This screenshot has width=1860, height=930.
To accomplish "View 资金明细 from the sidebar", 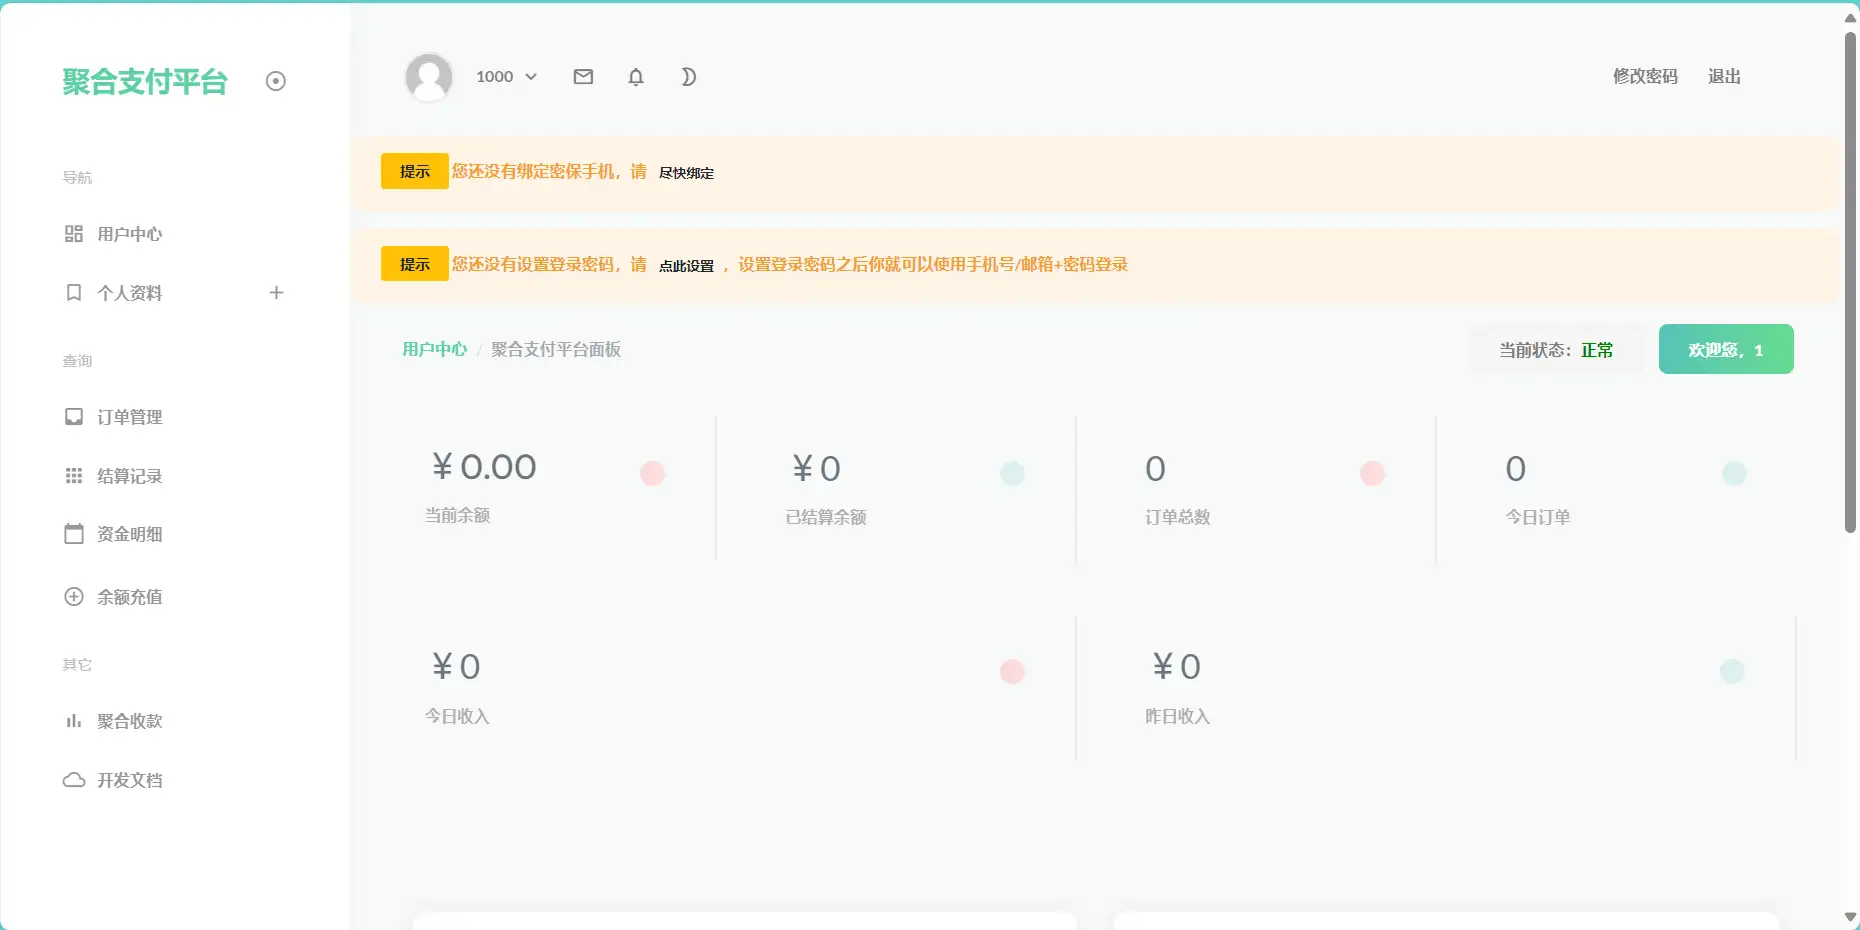I will point(129,534).
